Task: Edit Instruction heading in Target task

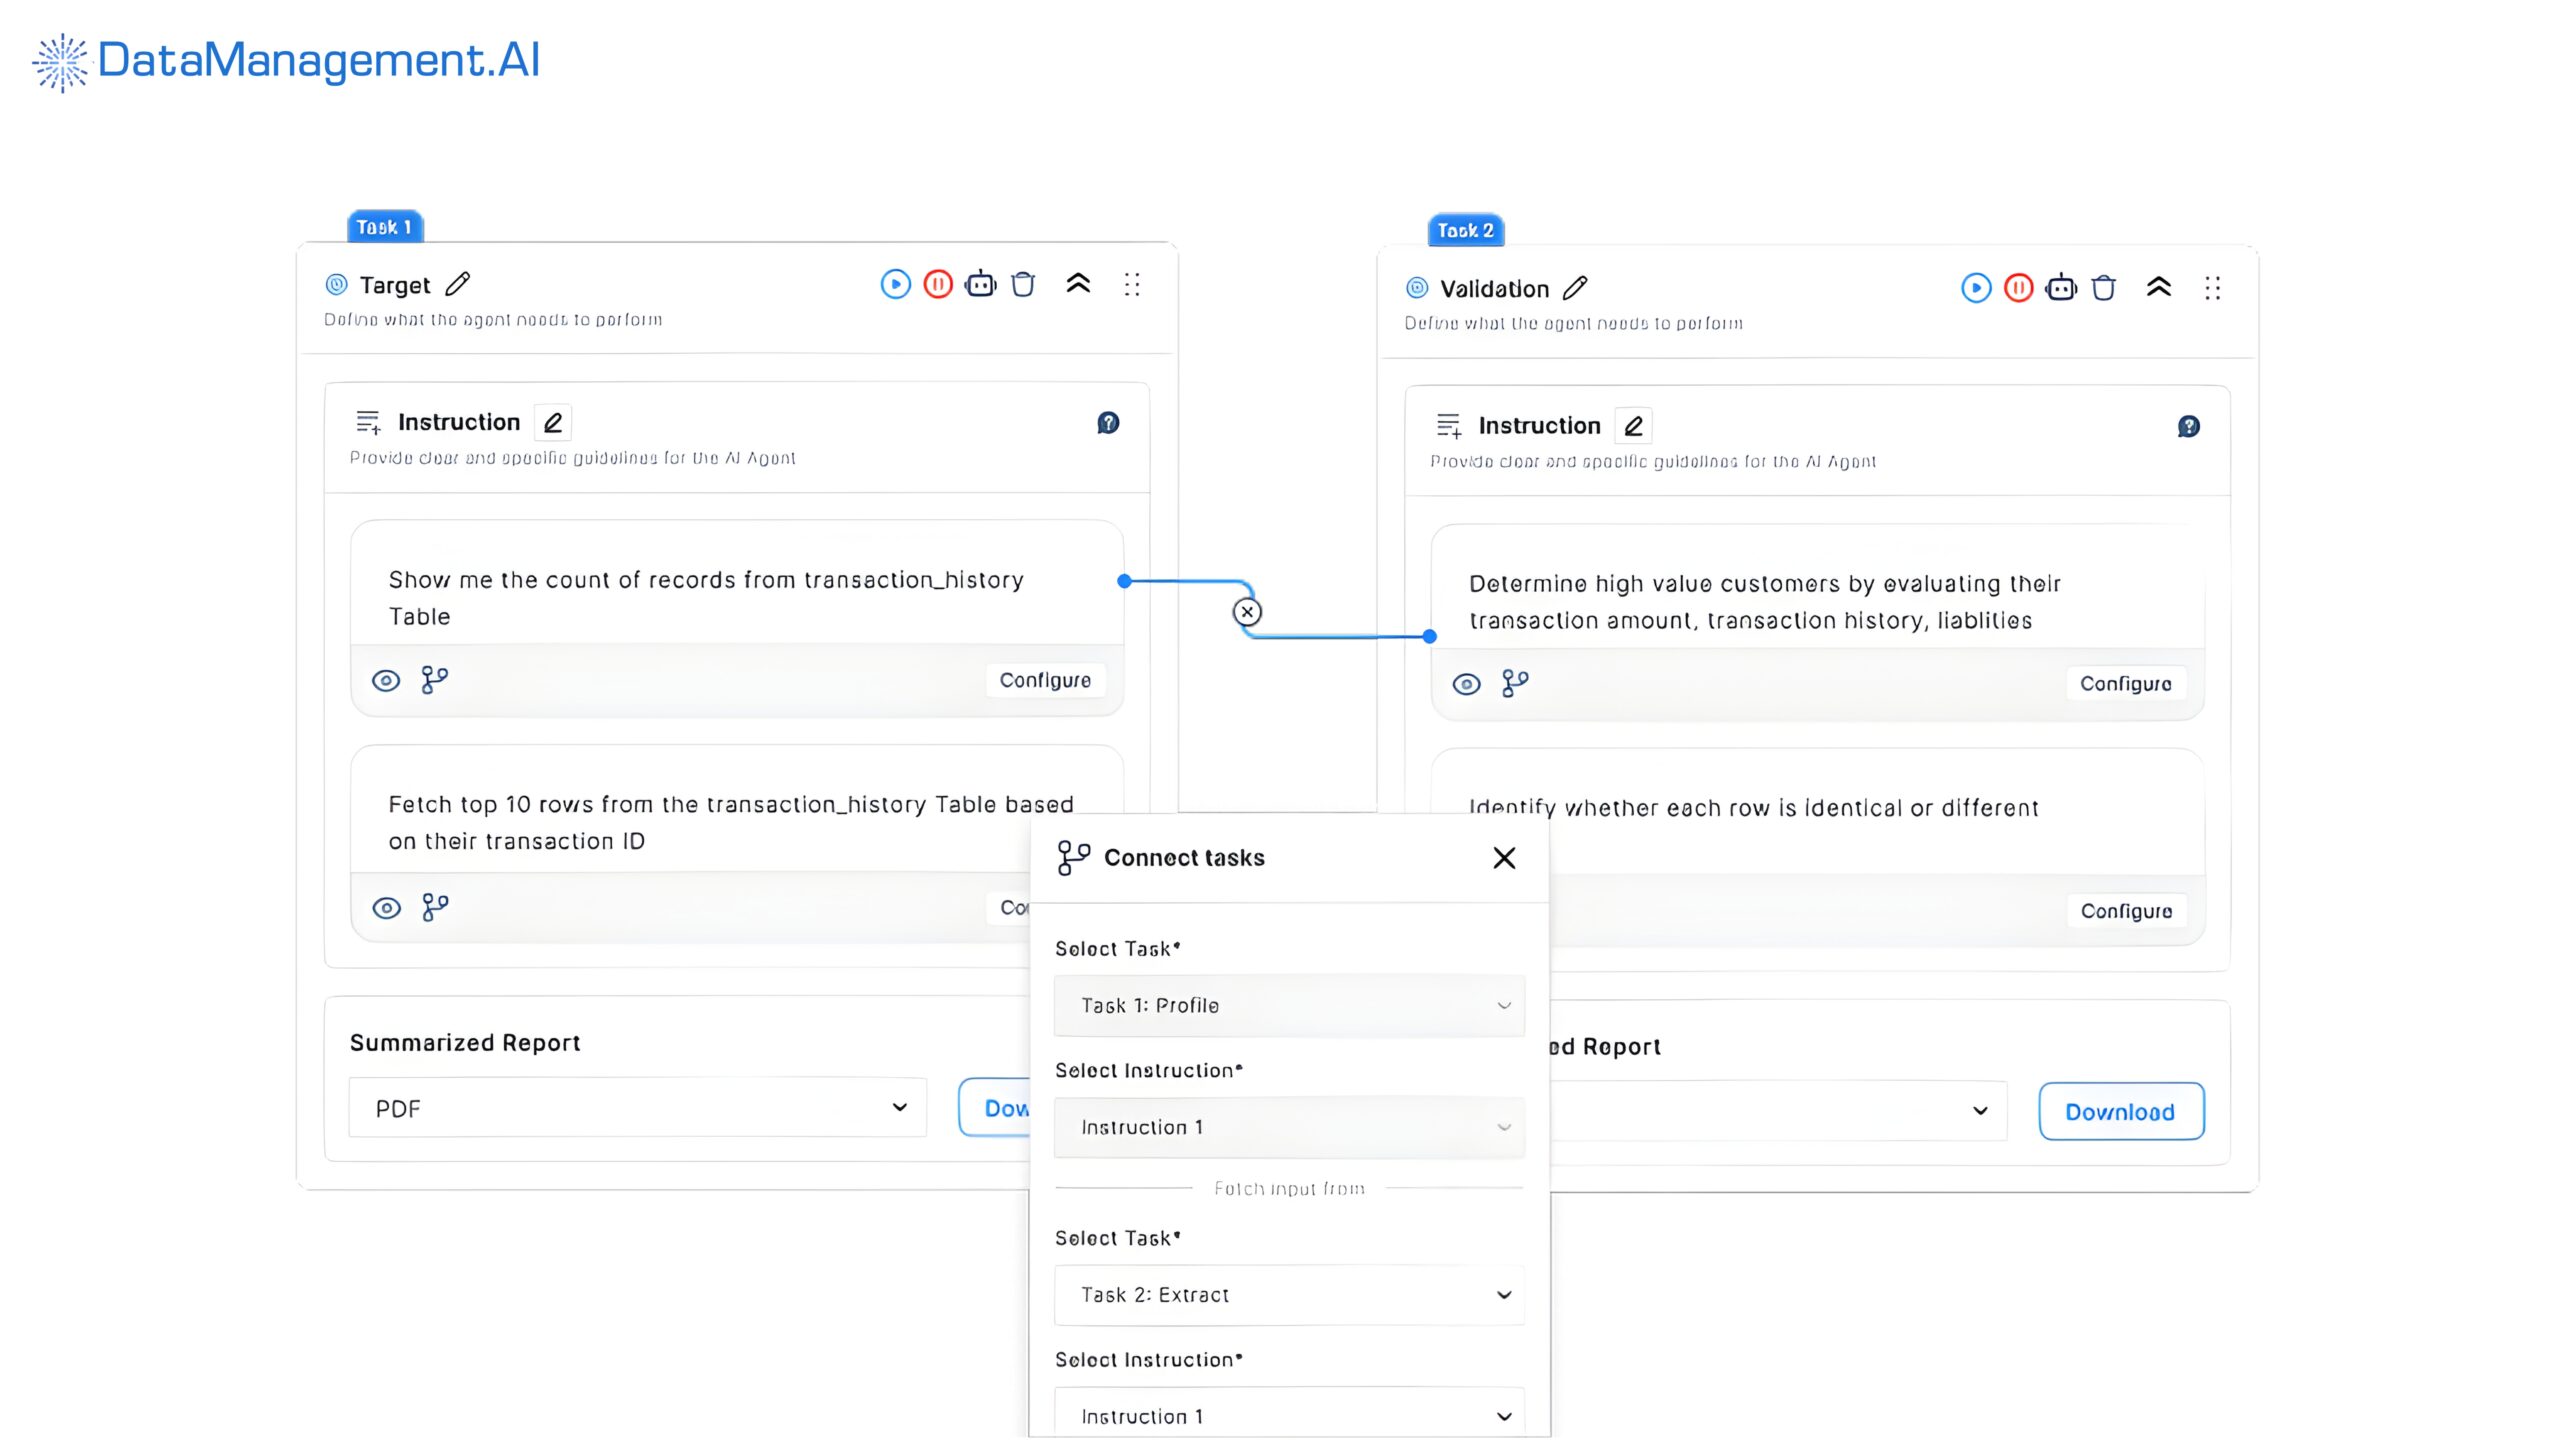Action: pyautogui.click(x=553, y=423)
